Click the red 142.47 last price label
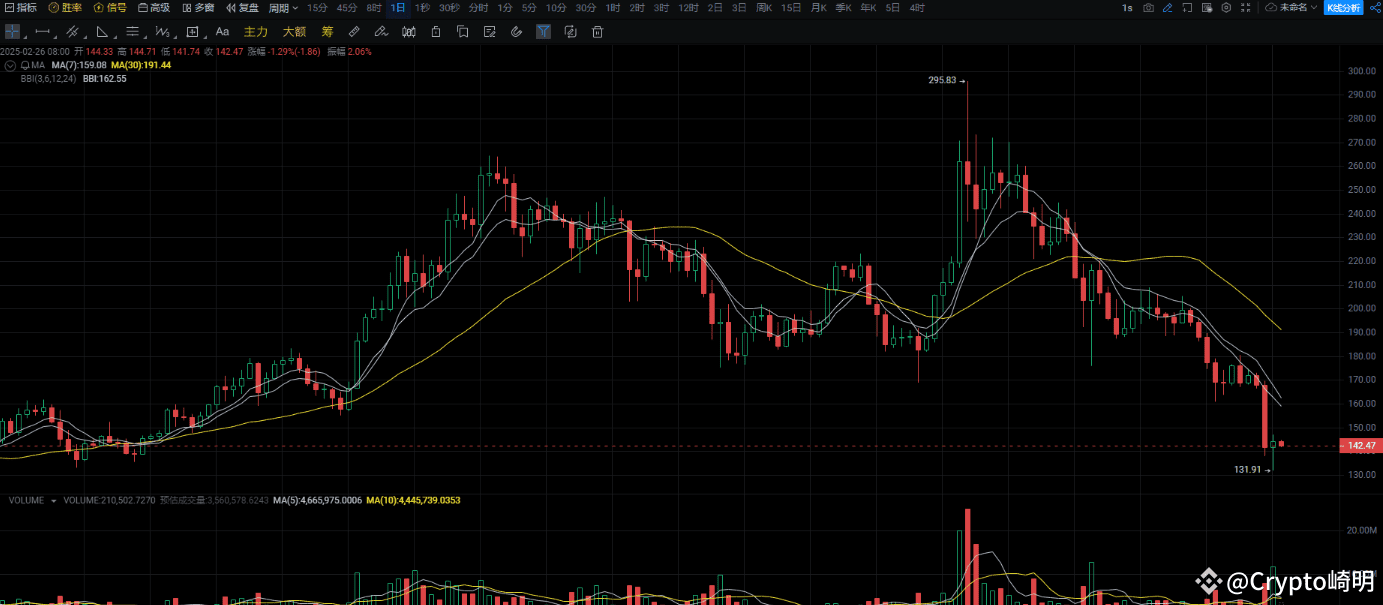1383x605 pixels. coord(1362,444)
